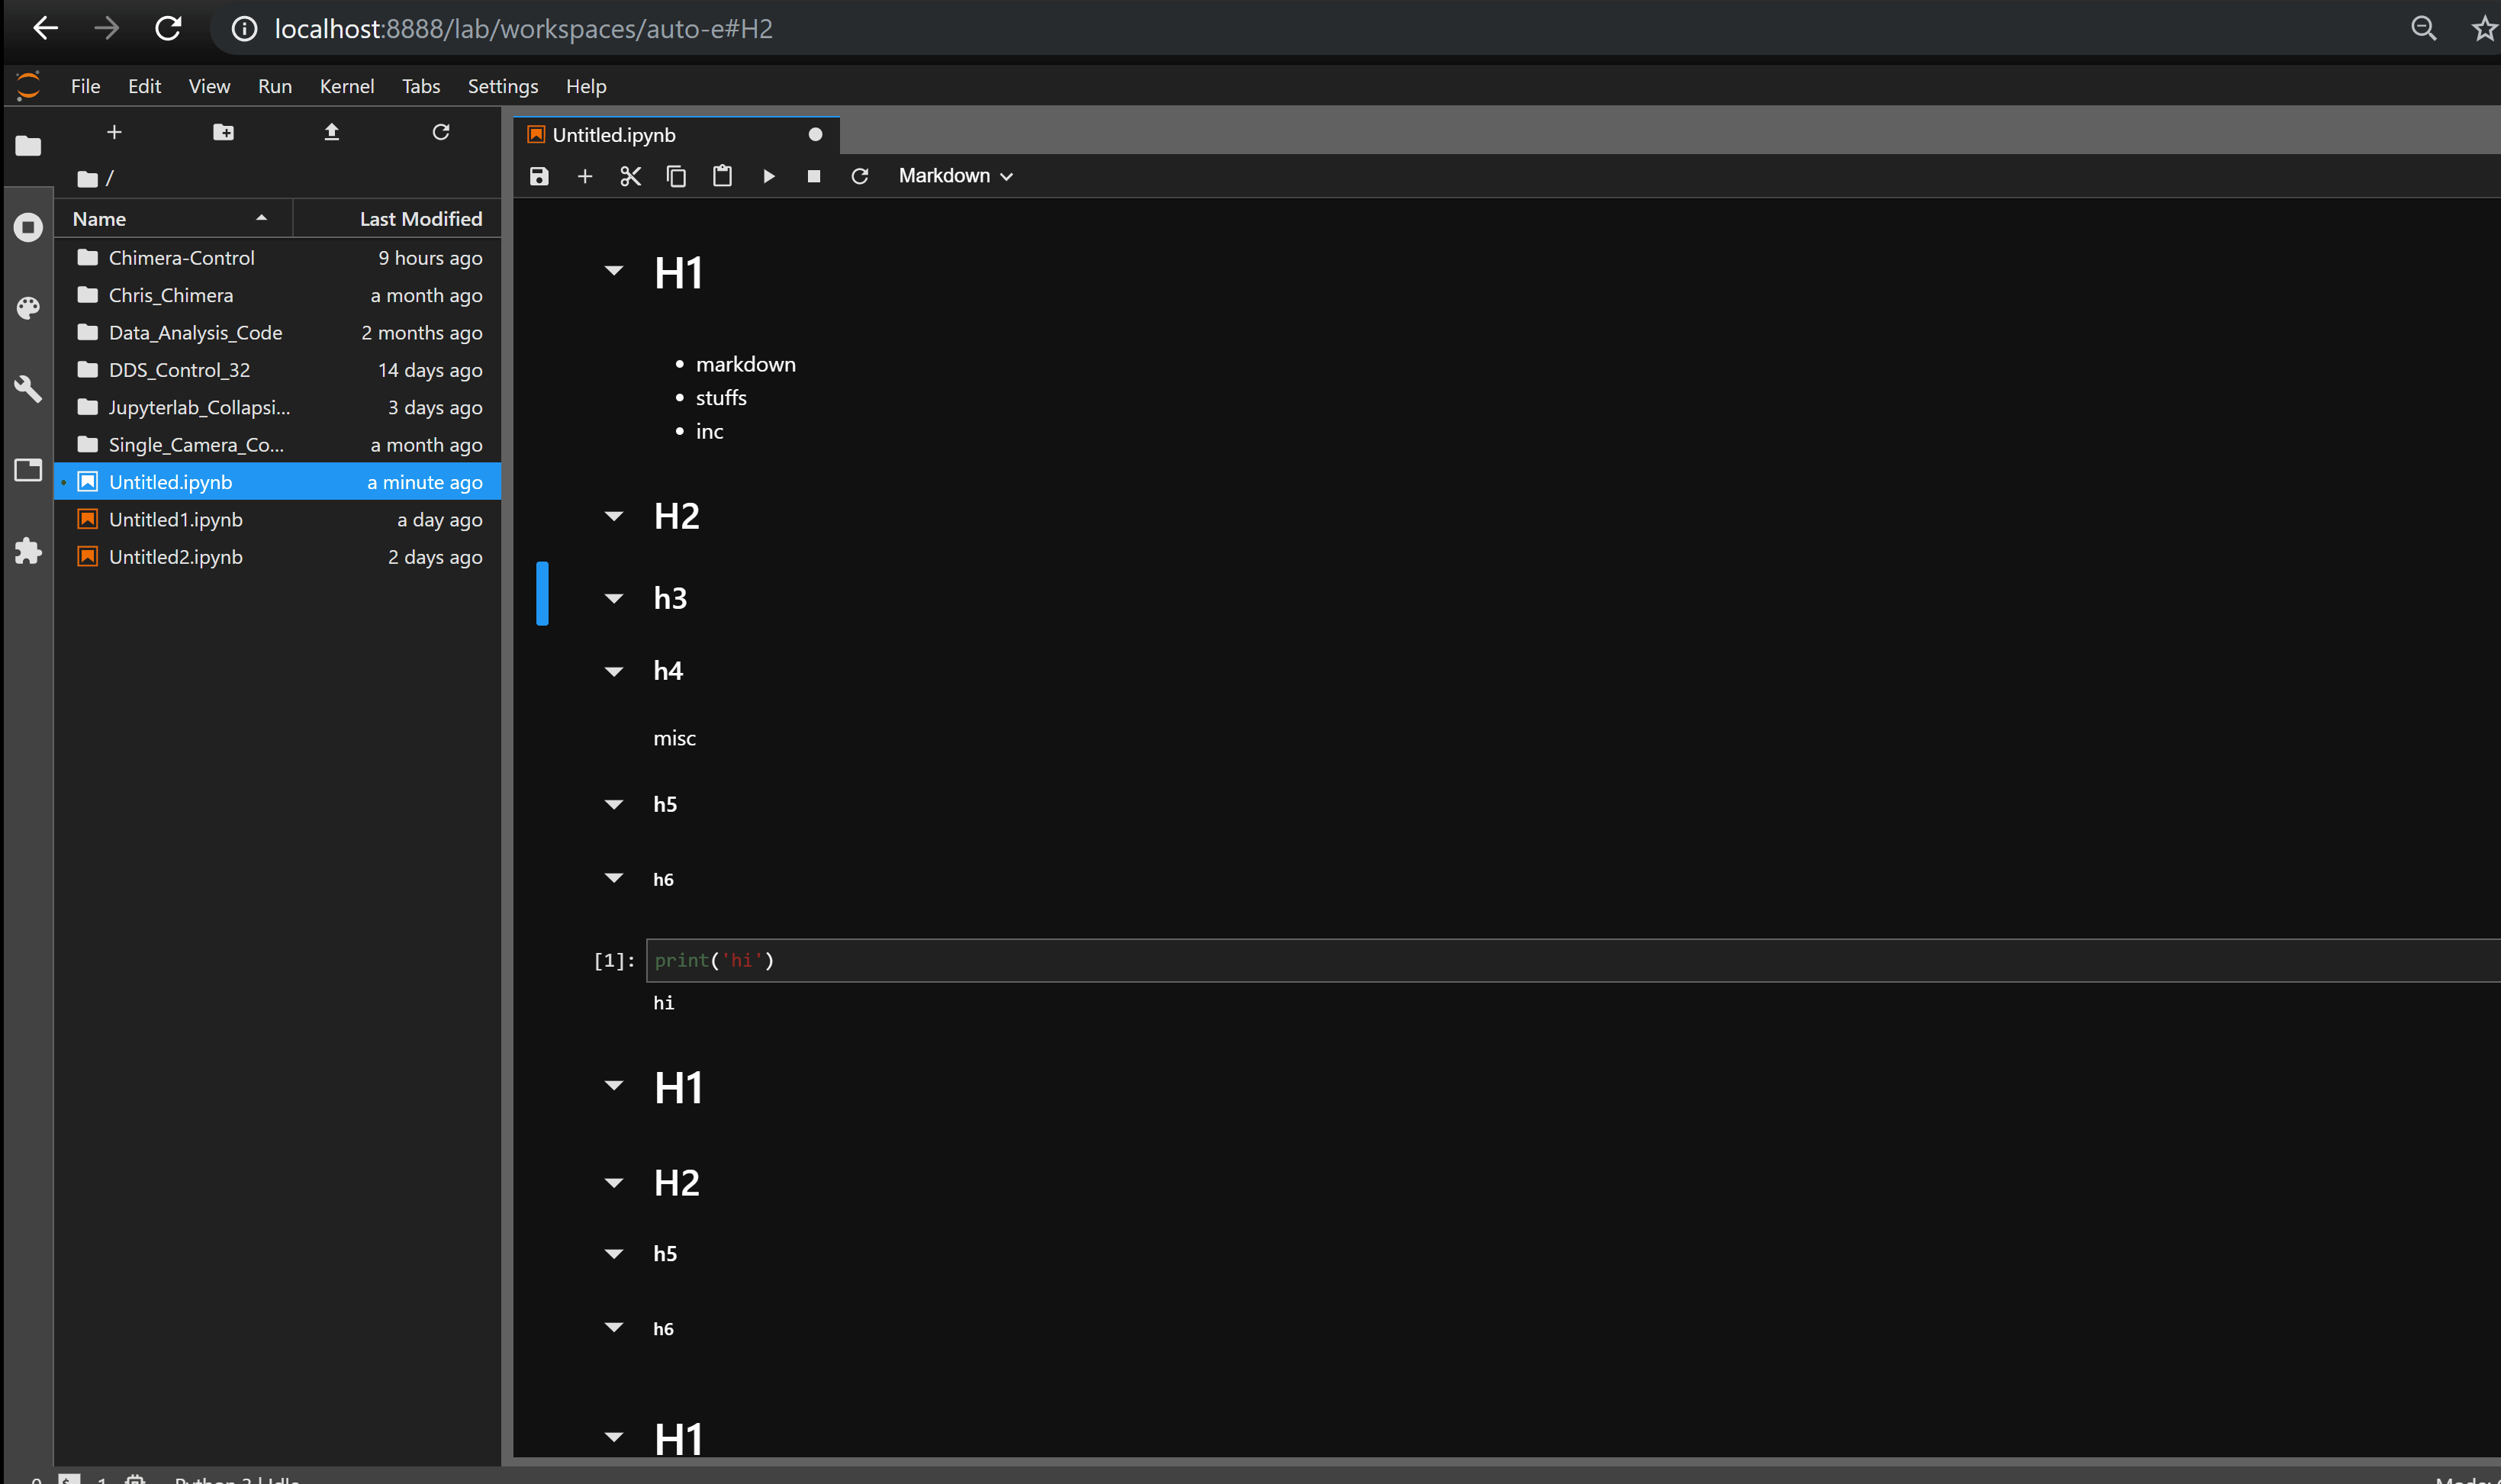Open the Settings menu

(x=502, y=86)
